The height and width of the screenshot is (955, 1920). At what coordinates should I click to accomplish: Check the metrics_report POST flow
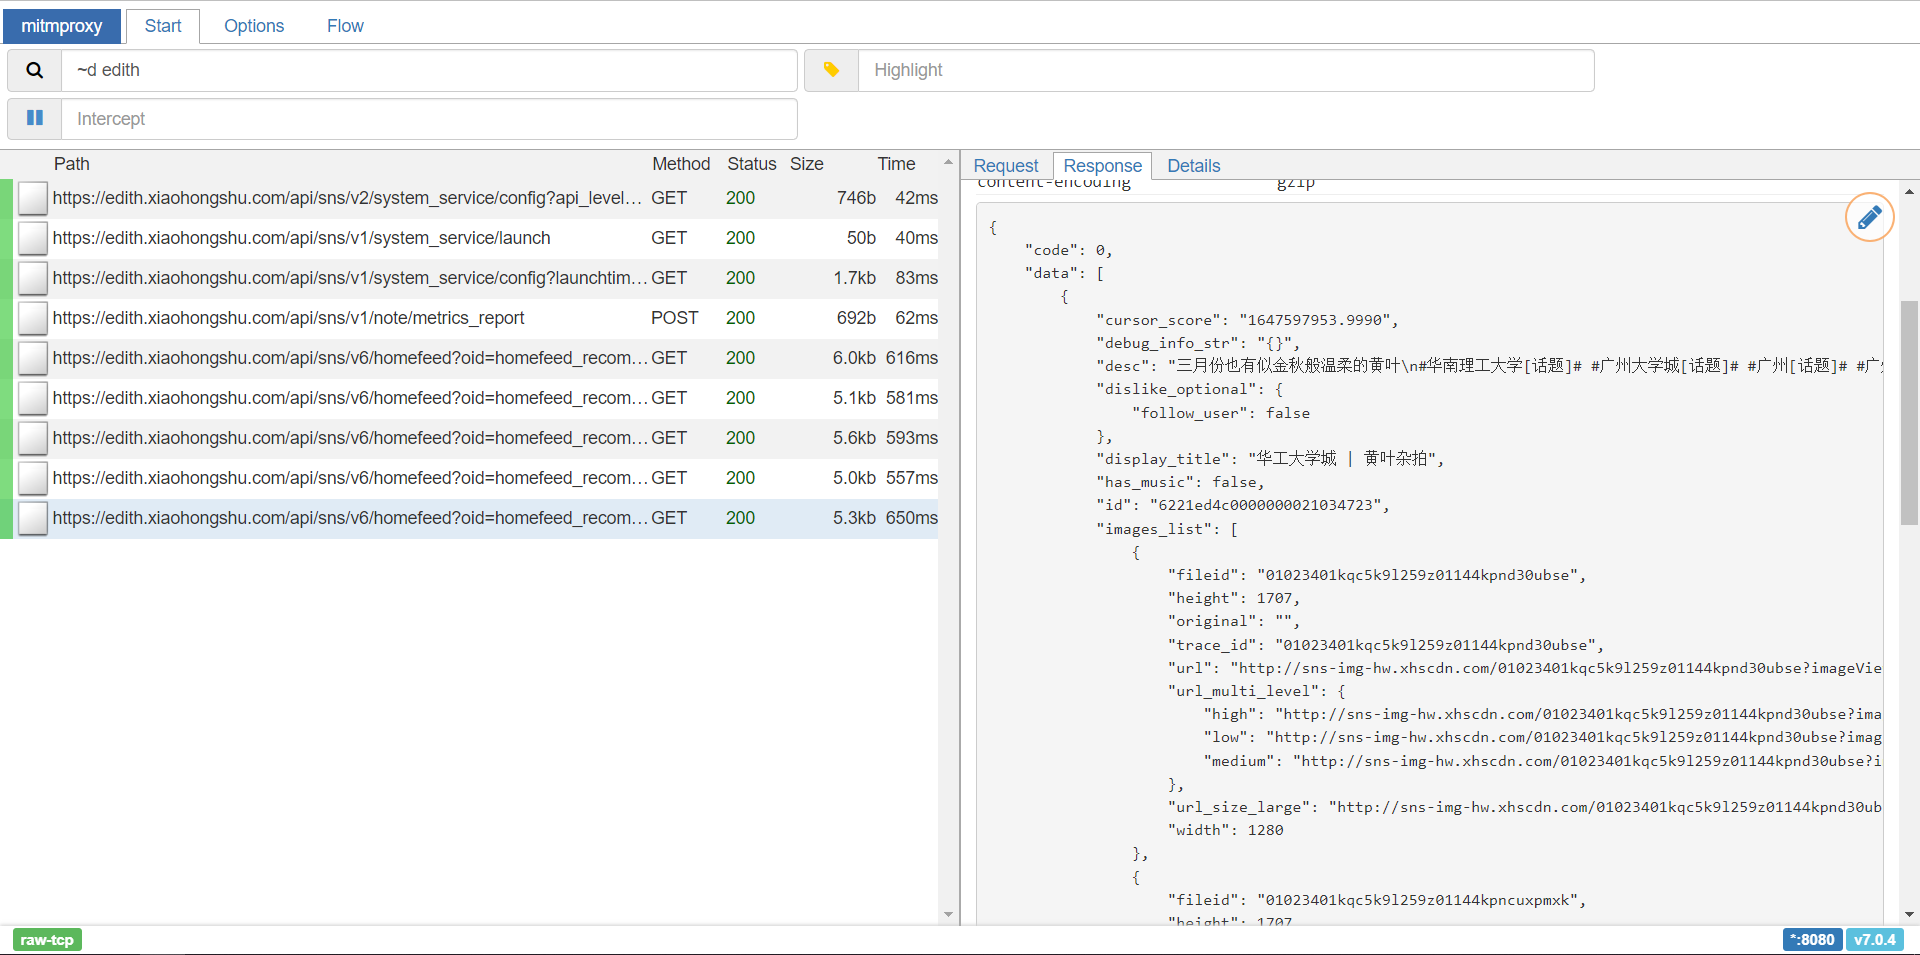(32, 318)
